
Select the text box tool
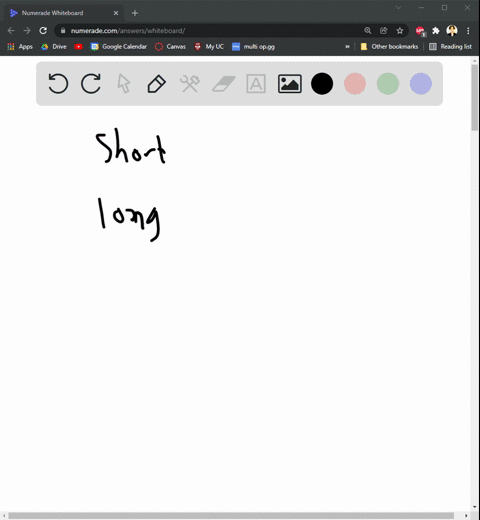click(256, 83)
